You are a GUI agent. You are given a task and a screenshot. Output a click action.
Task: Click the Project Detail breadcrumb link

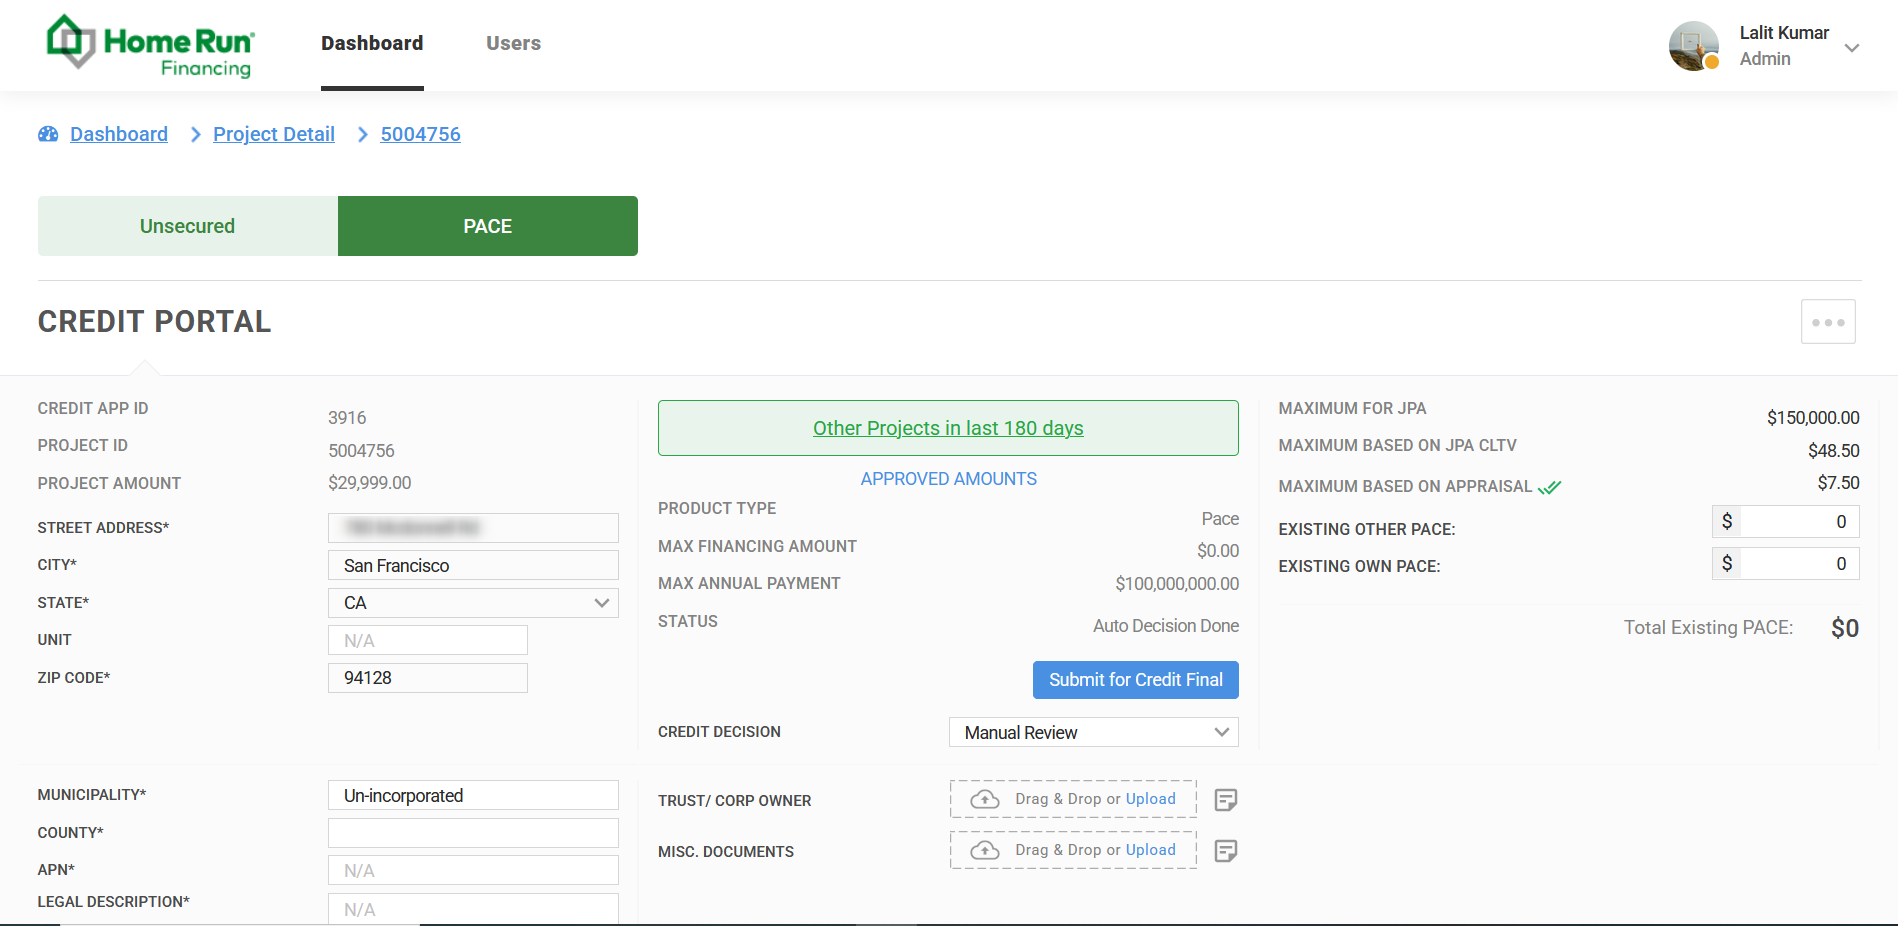273,134
